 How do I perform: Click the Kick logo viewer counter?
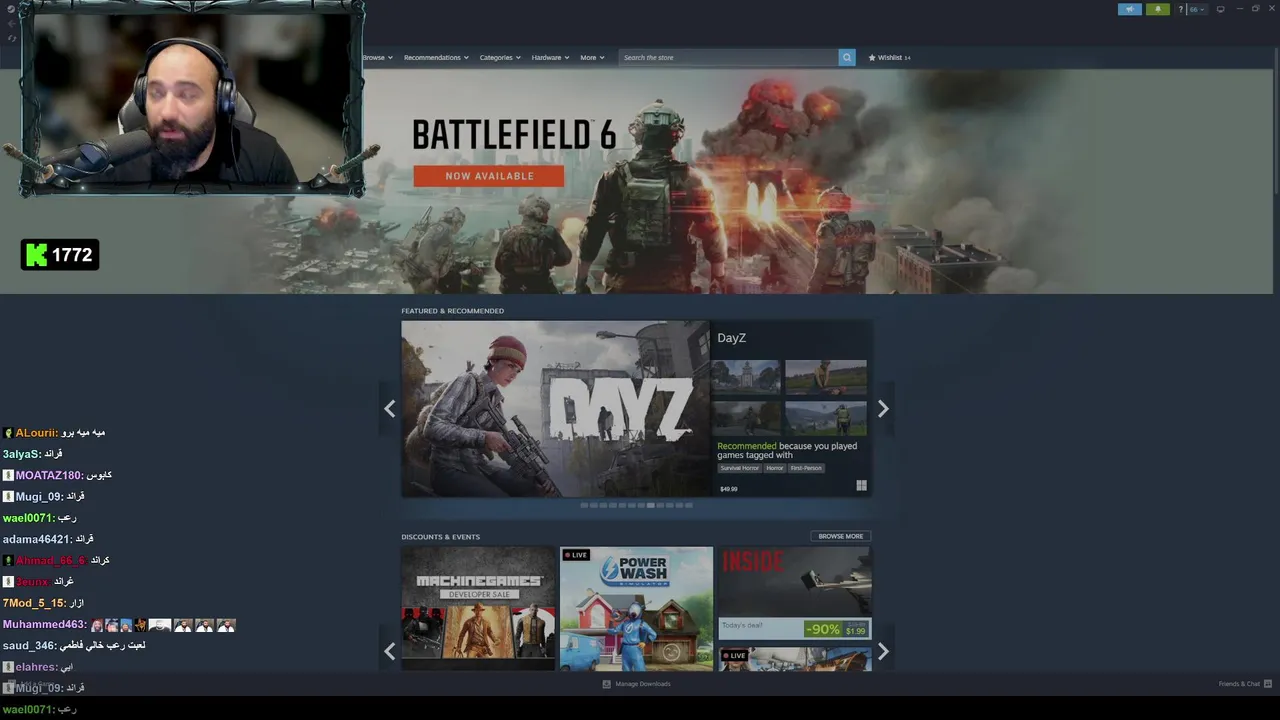click(x=60, y=255)
